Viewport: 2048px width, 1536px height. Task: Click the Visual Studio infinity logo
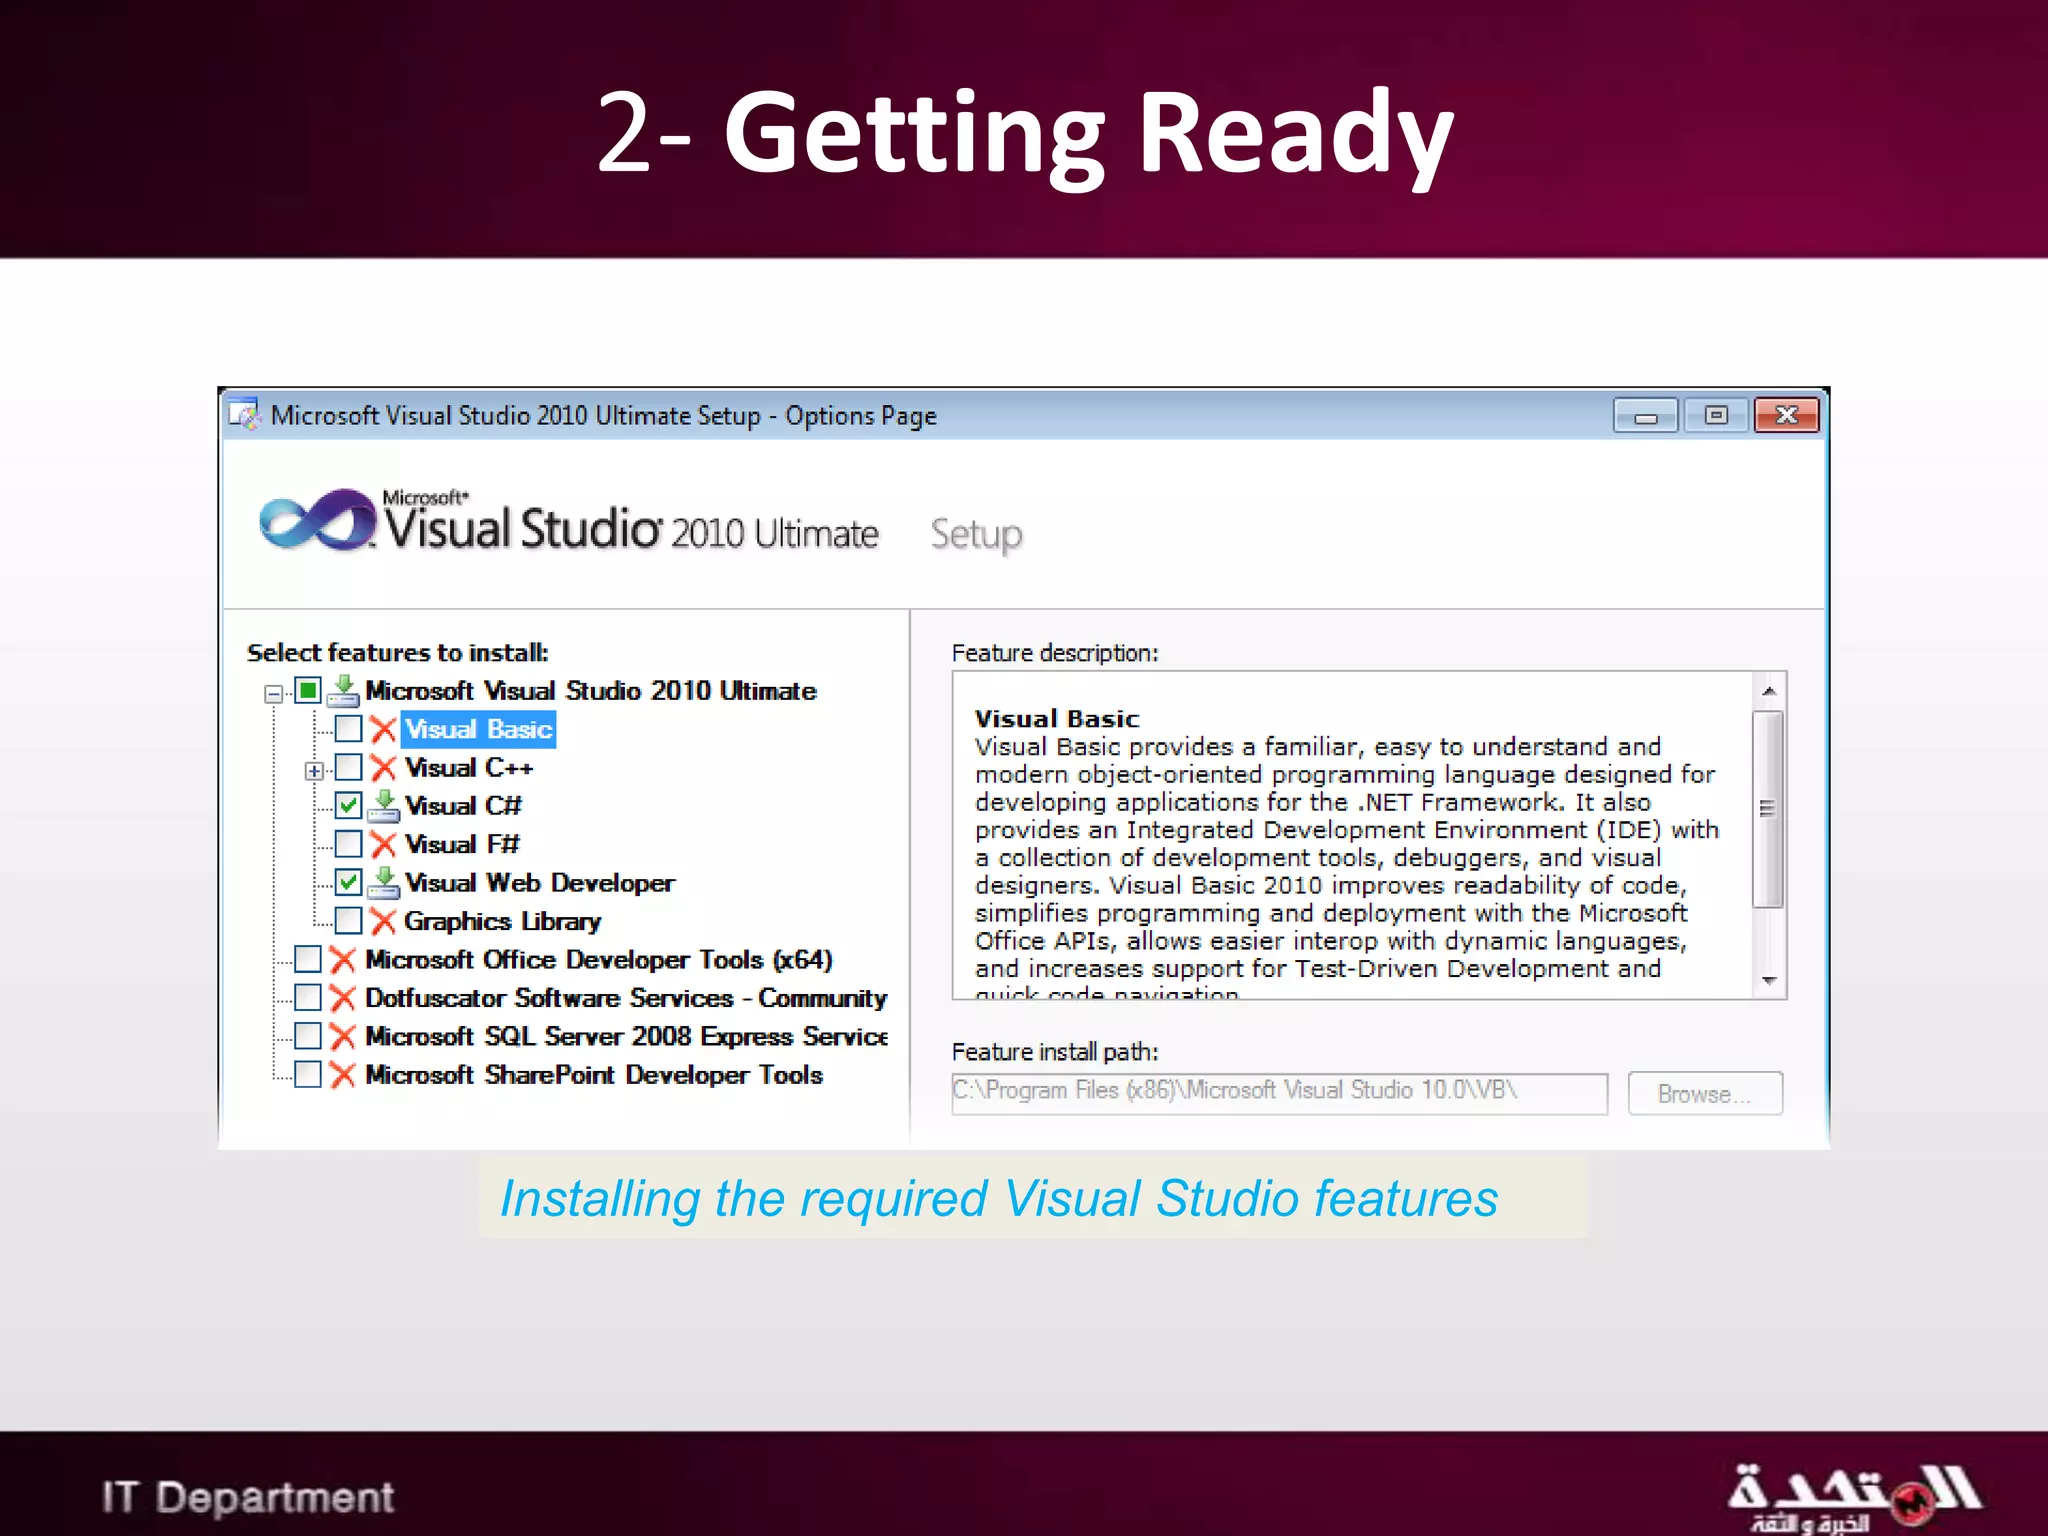click(317, 519)
